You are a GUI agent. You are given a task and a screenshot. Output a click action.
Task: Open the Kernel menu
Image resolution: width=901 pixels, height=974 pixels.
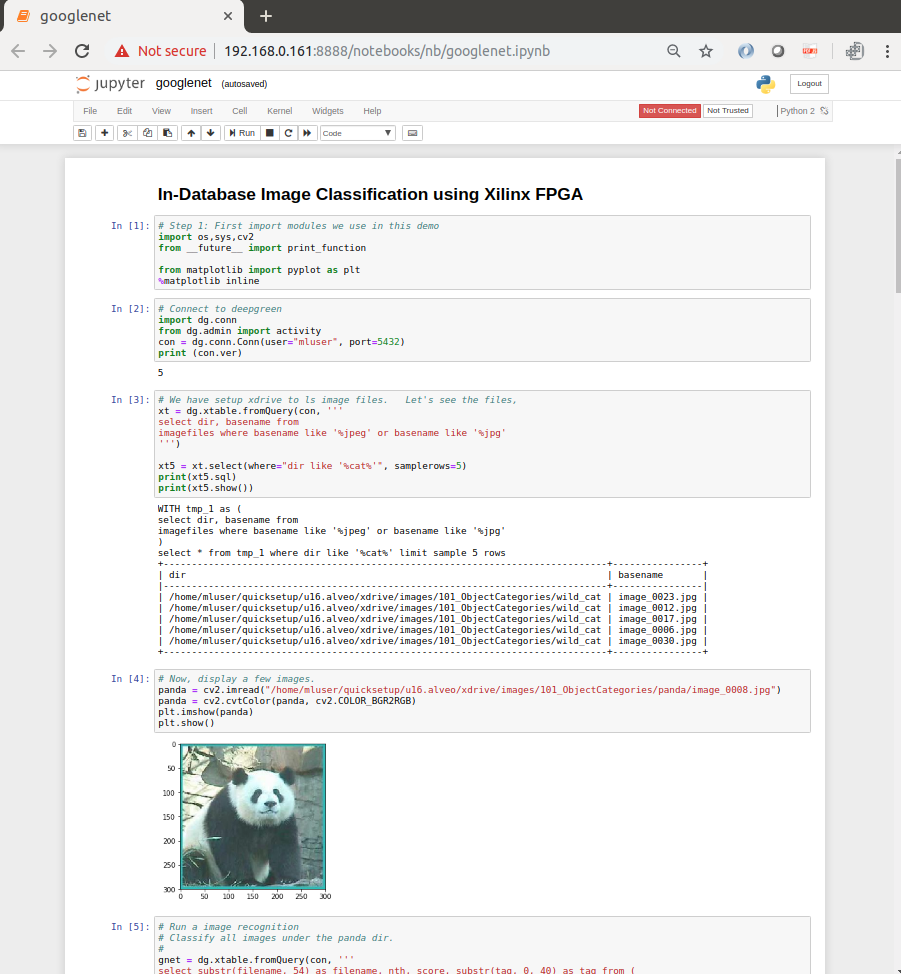(279, 111)
